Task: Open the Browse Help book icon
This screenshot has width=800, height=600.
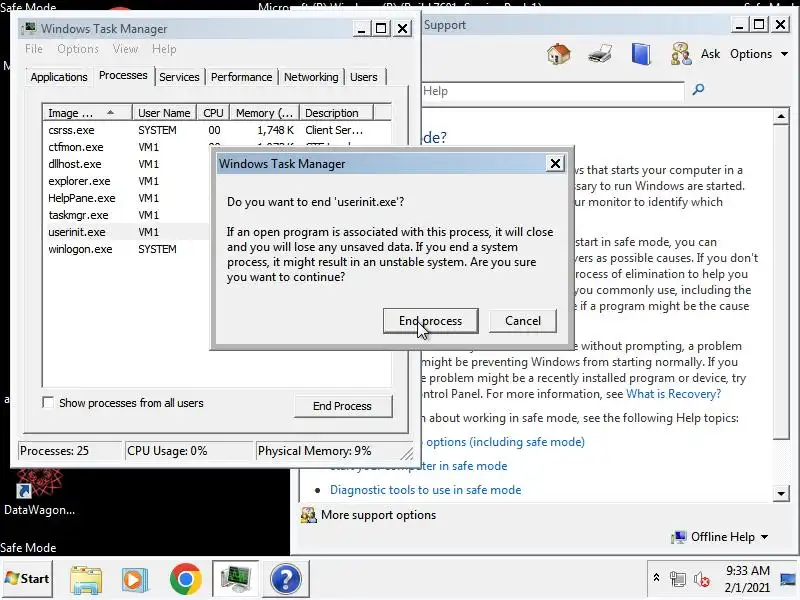Action: (641, 54)
